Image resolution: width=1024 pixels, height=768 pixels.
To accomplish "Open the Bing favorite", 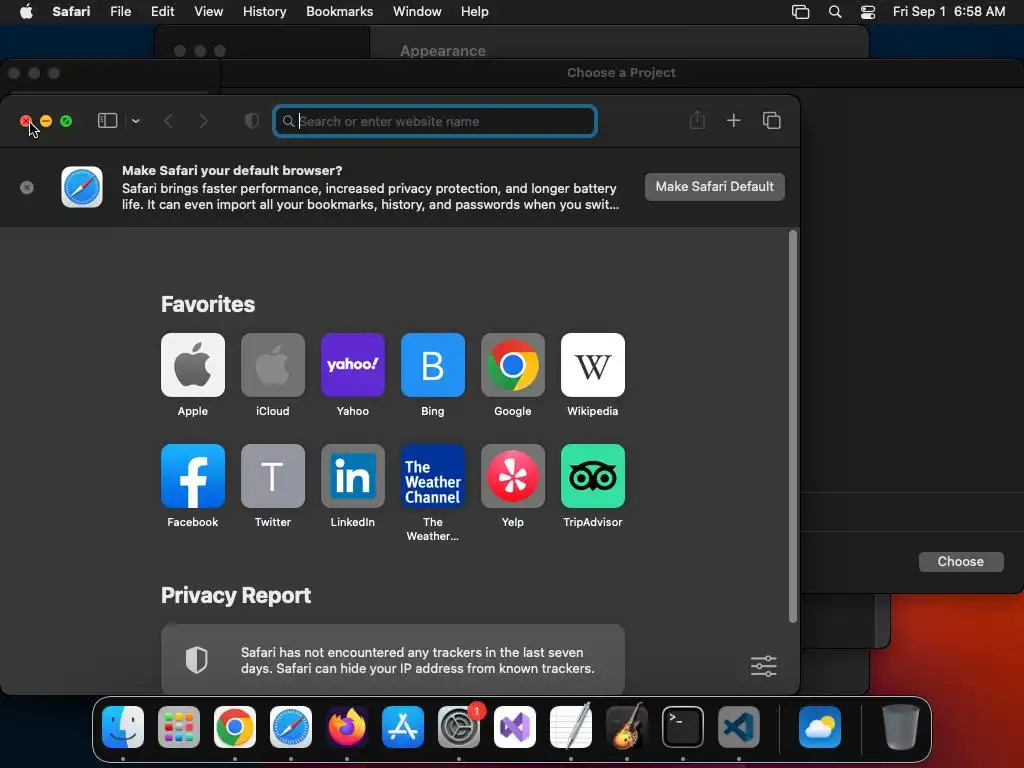I will 432,375.
